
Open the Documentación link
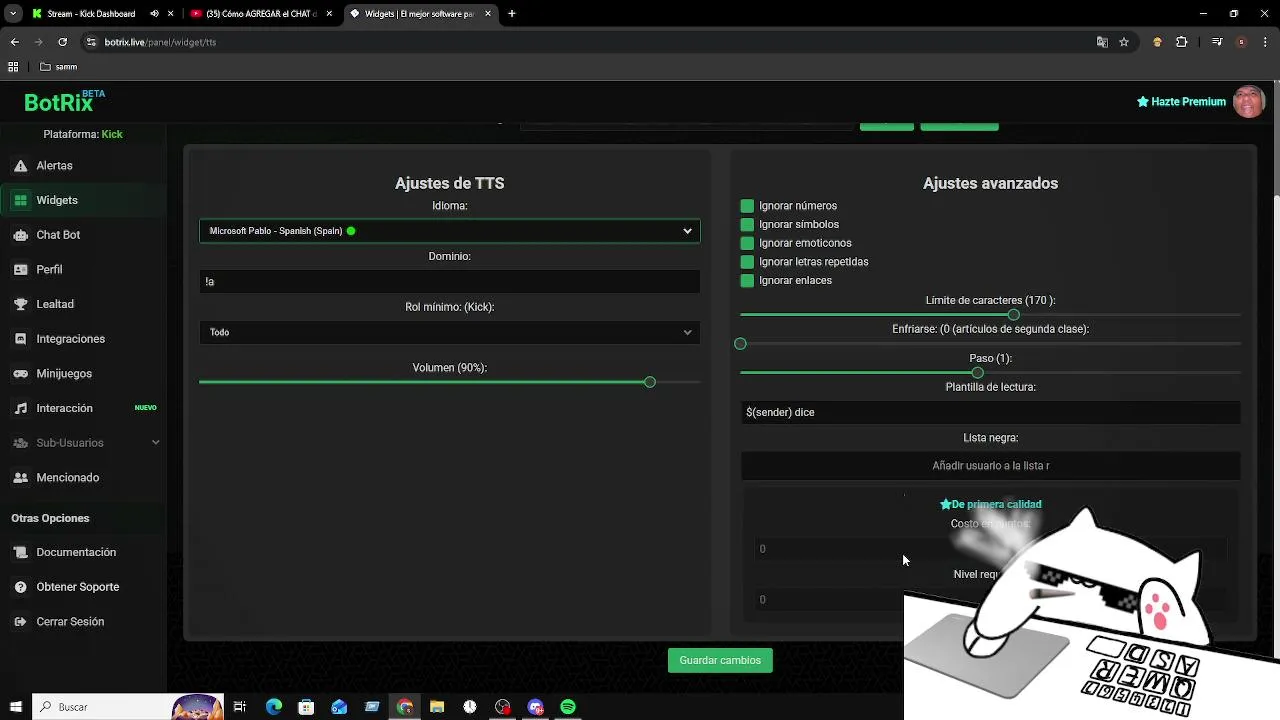[x=76, y=552]
